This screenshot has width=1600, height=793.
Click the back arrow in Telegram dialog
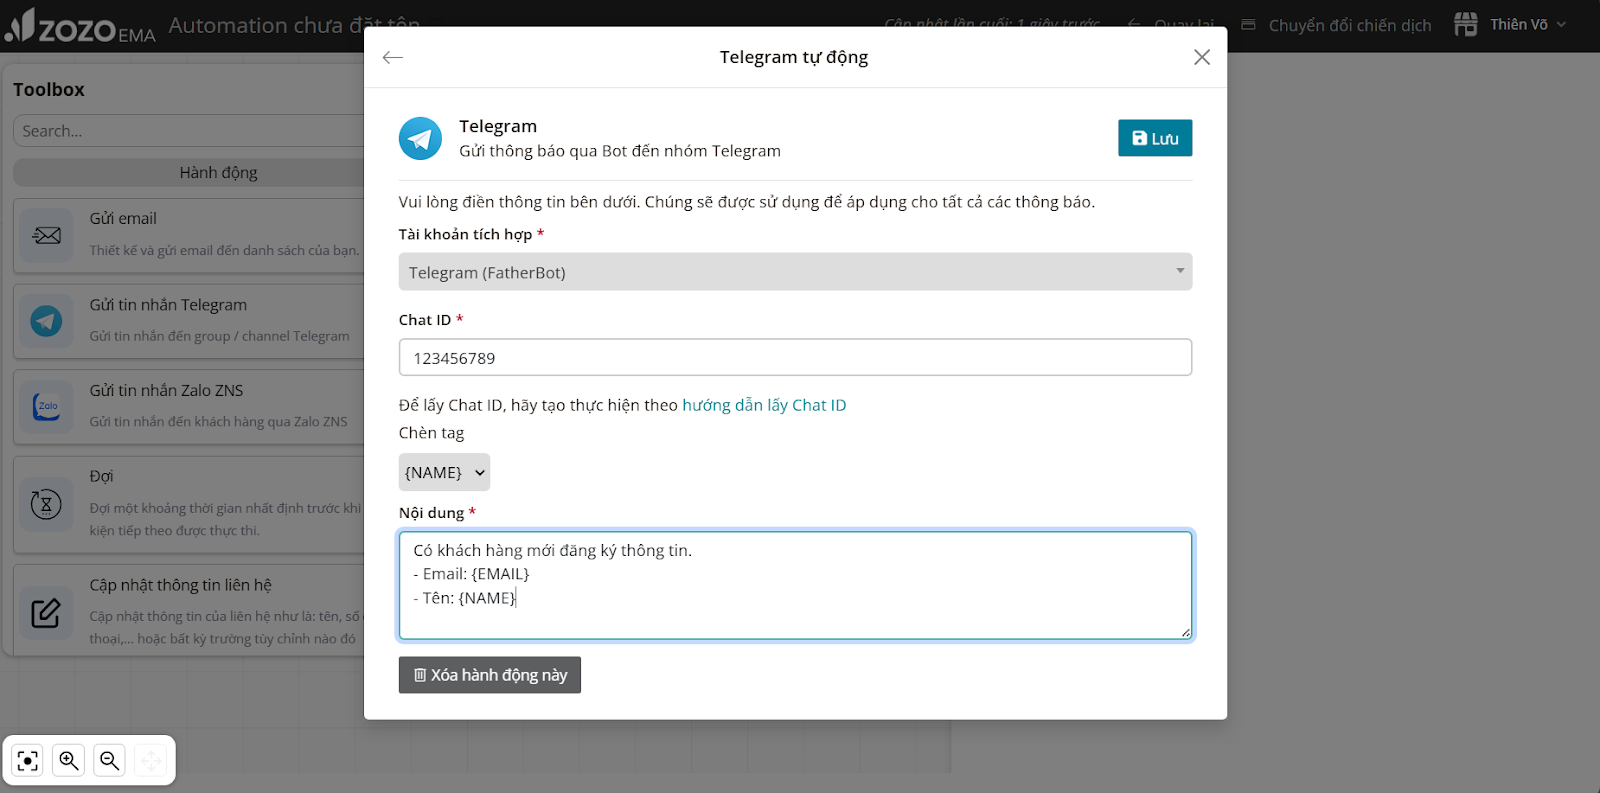point(393,57)
